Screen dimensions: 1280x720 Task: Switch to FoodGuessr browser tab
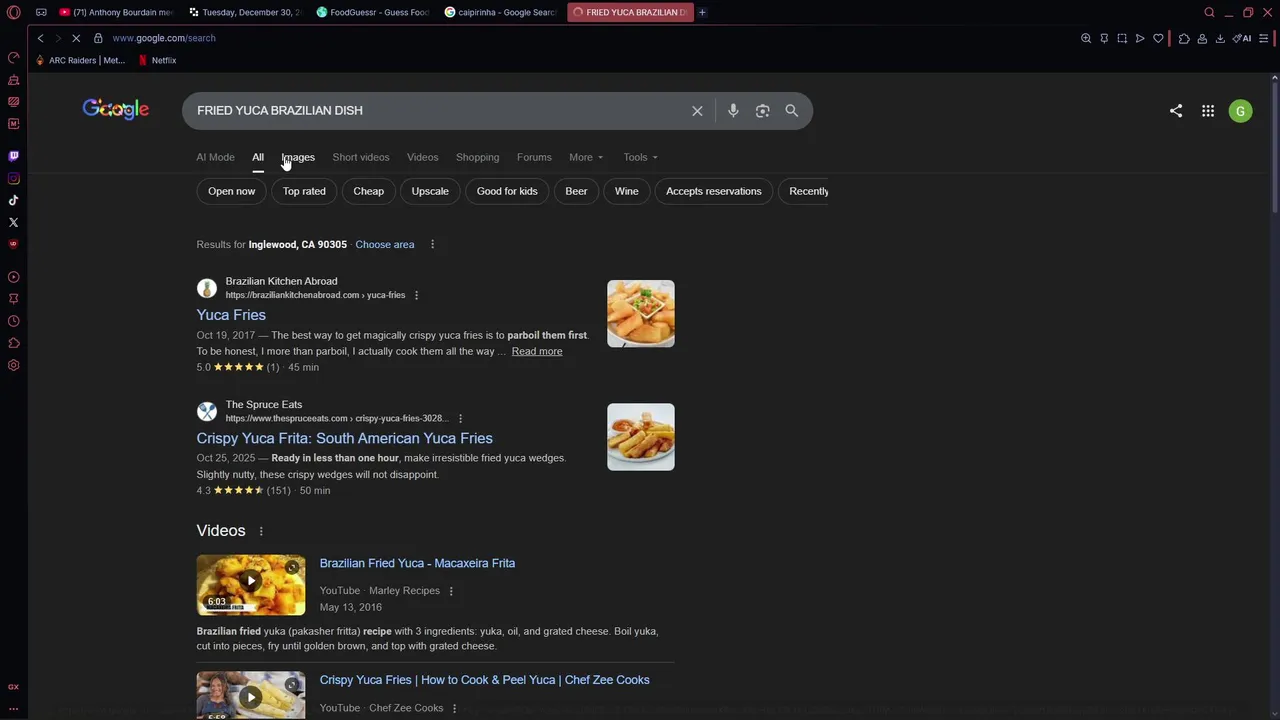pos(373,12)
